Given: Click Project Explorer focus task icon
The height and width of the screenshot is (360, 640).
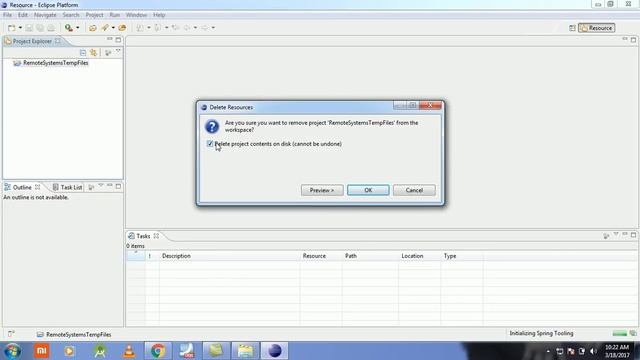Looking at the screenshot, I should [108, 53].
